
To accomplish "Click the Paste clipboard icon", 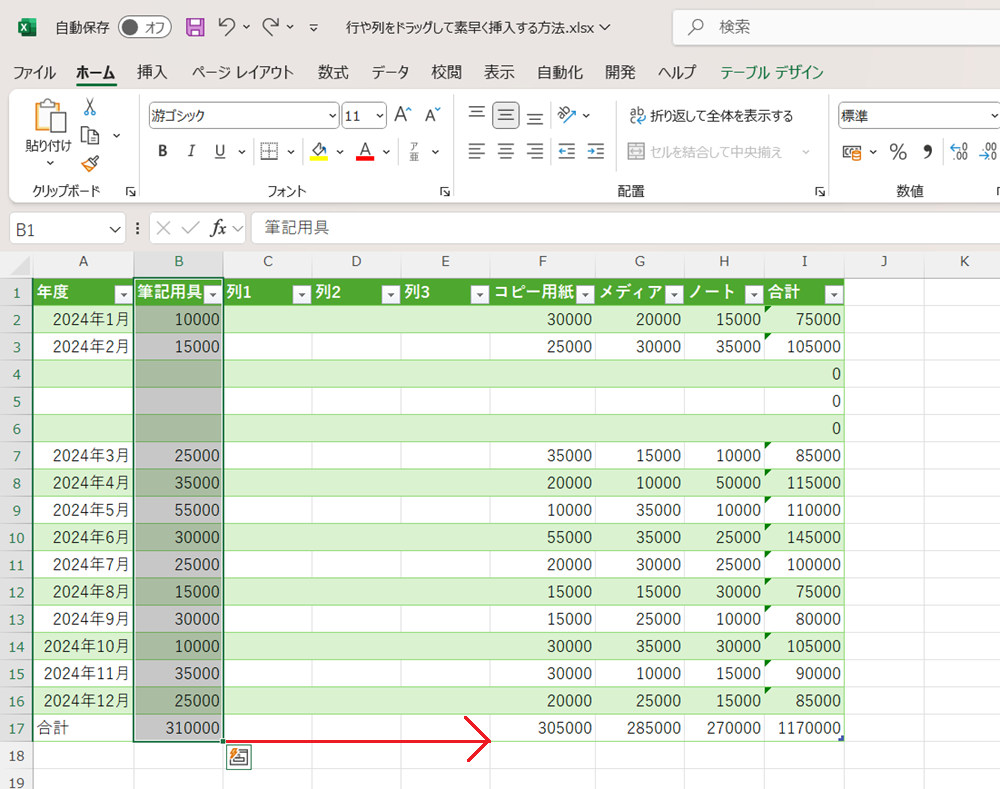I will click(49, 116).
